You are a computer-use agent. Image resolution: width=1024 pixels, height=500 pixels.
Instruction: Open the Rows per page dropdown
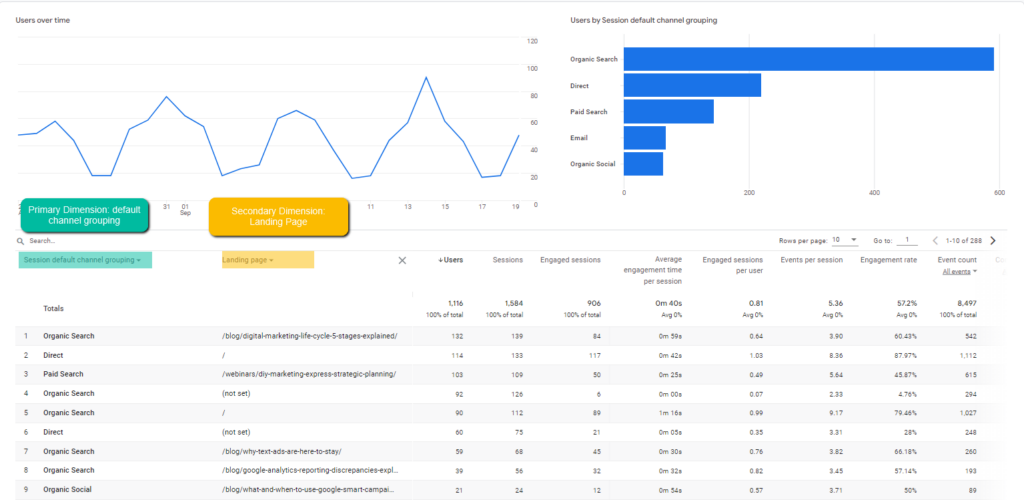(x=844, y=240)
